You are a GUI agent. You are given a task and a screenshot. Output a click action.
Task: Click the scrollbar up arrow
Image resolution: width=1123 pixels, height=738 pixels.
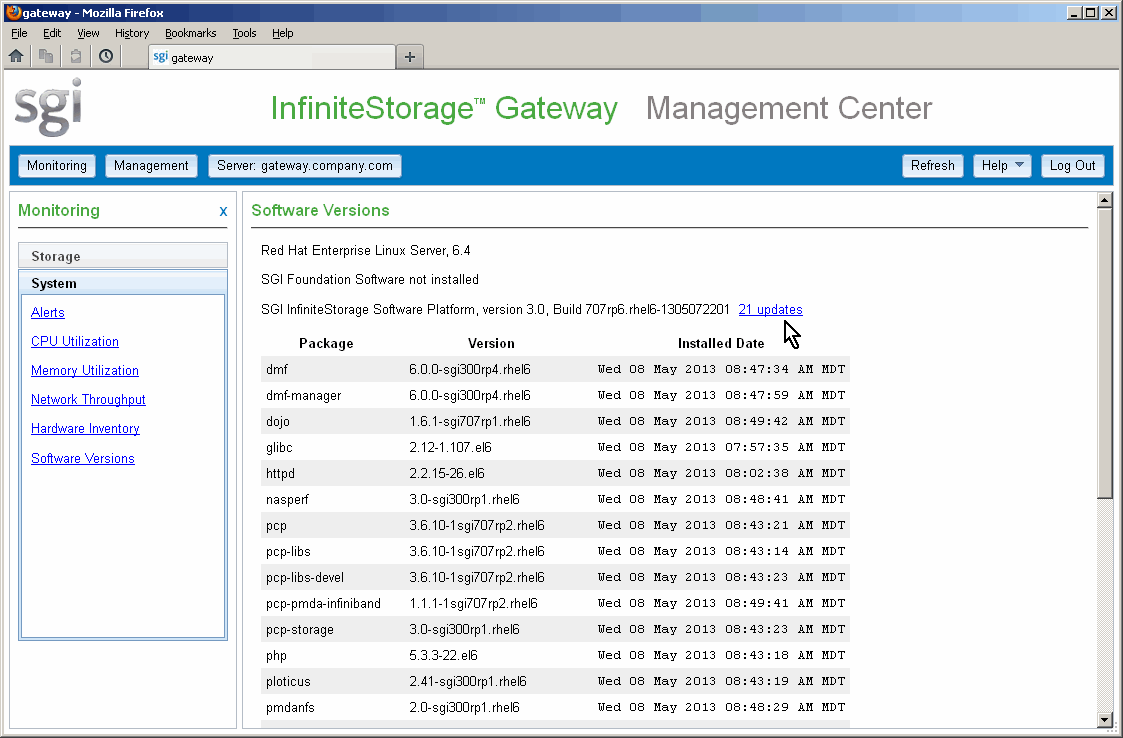pyautogui.click(x=1104, y=200)
